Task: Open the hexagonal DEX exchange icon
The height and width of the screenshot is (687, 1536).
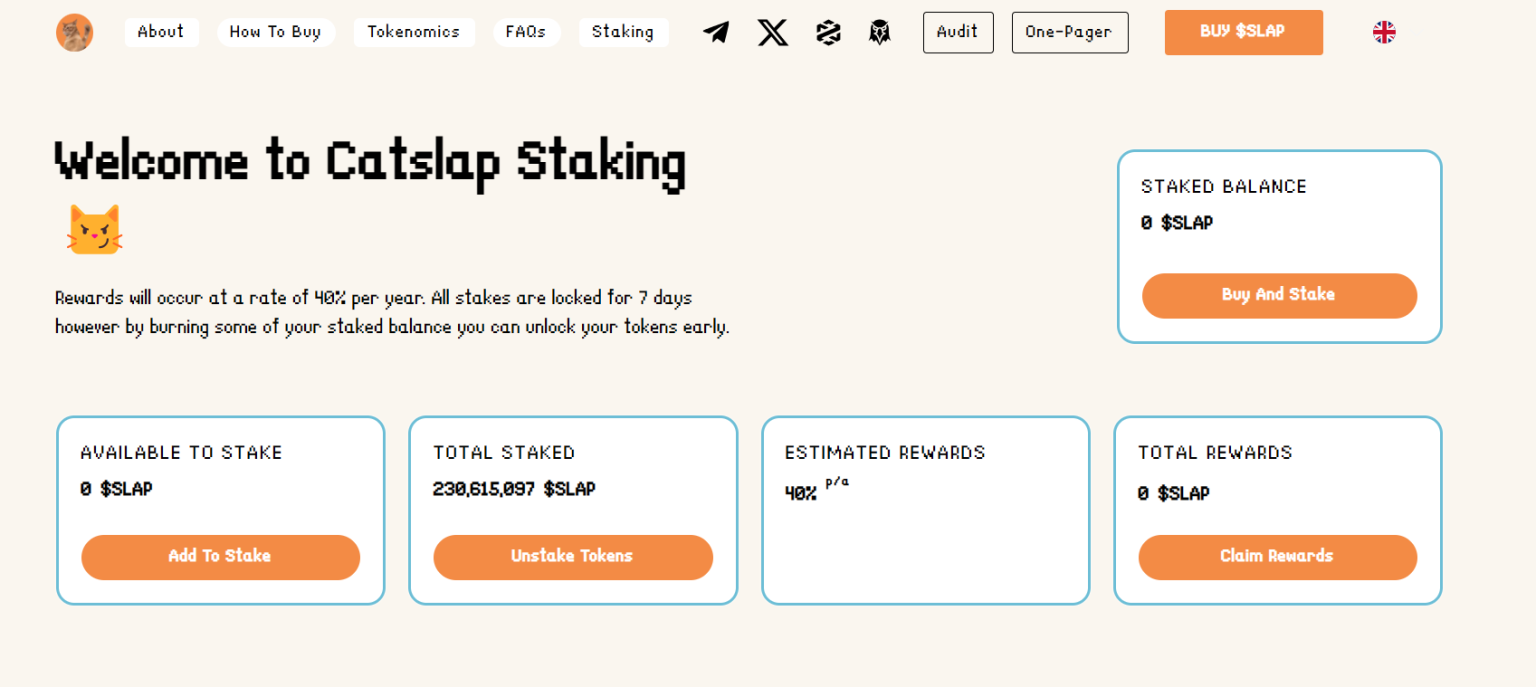Action: pos(828,32)
